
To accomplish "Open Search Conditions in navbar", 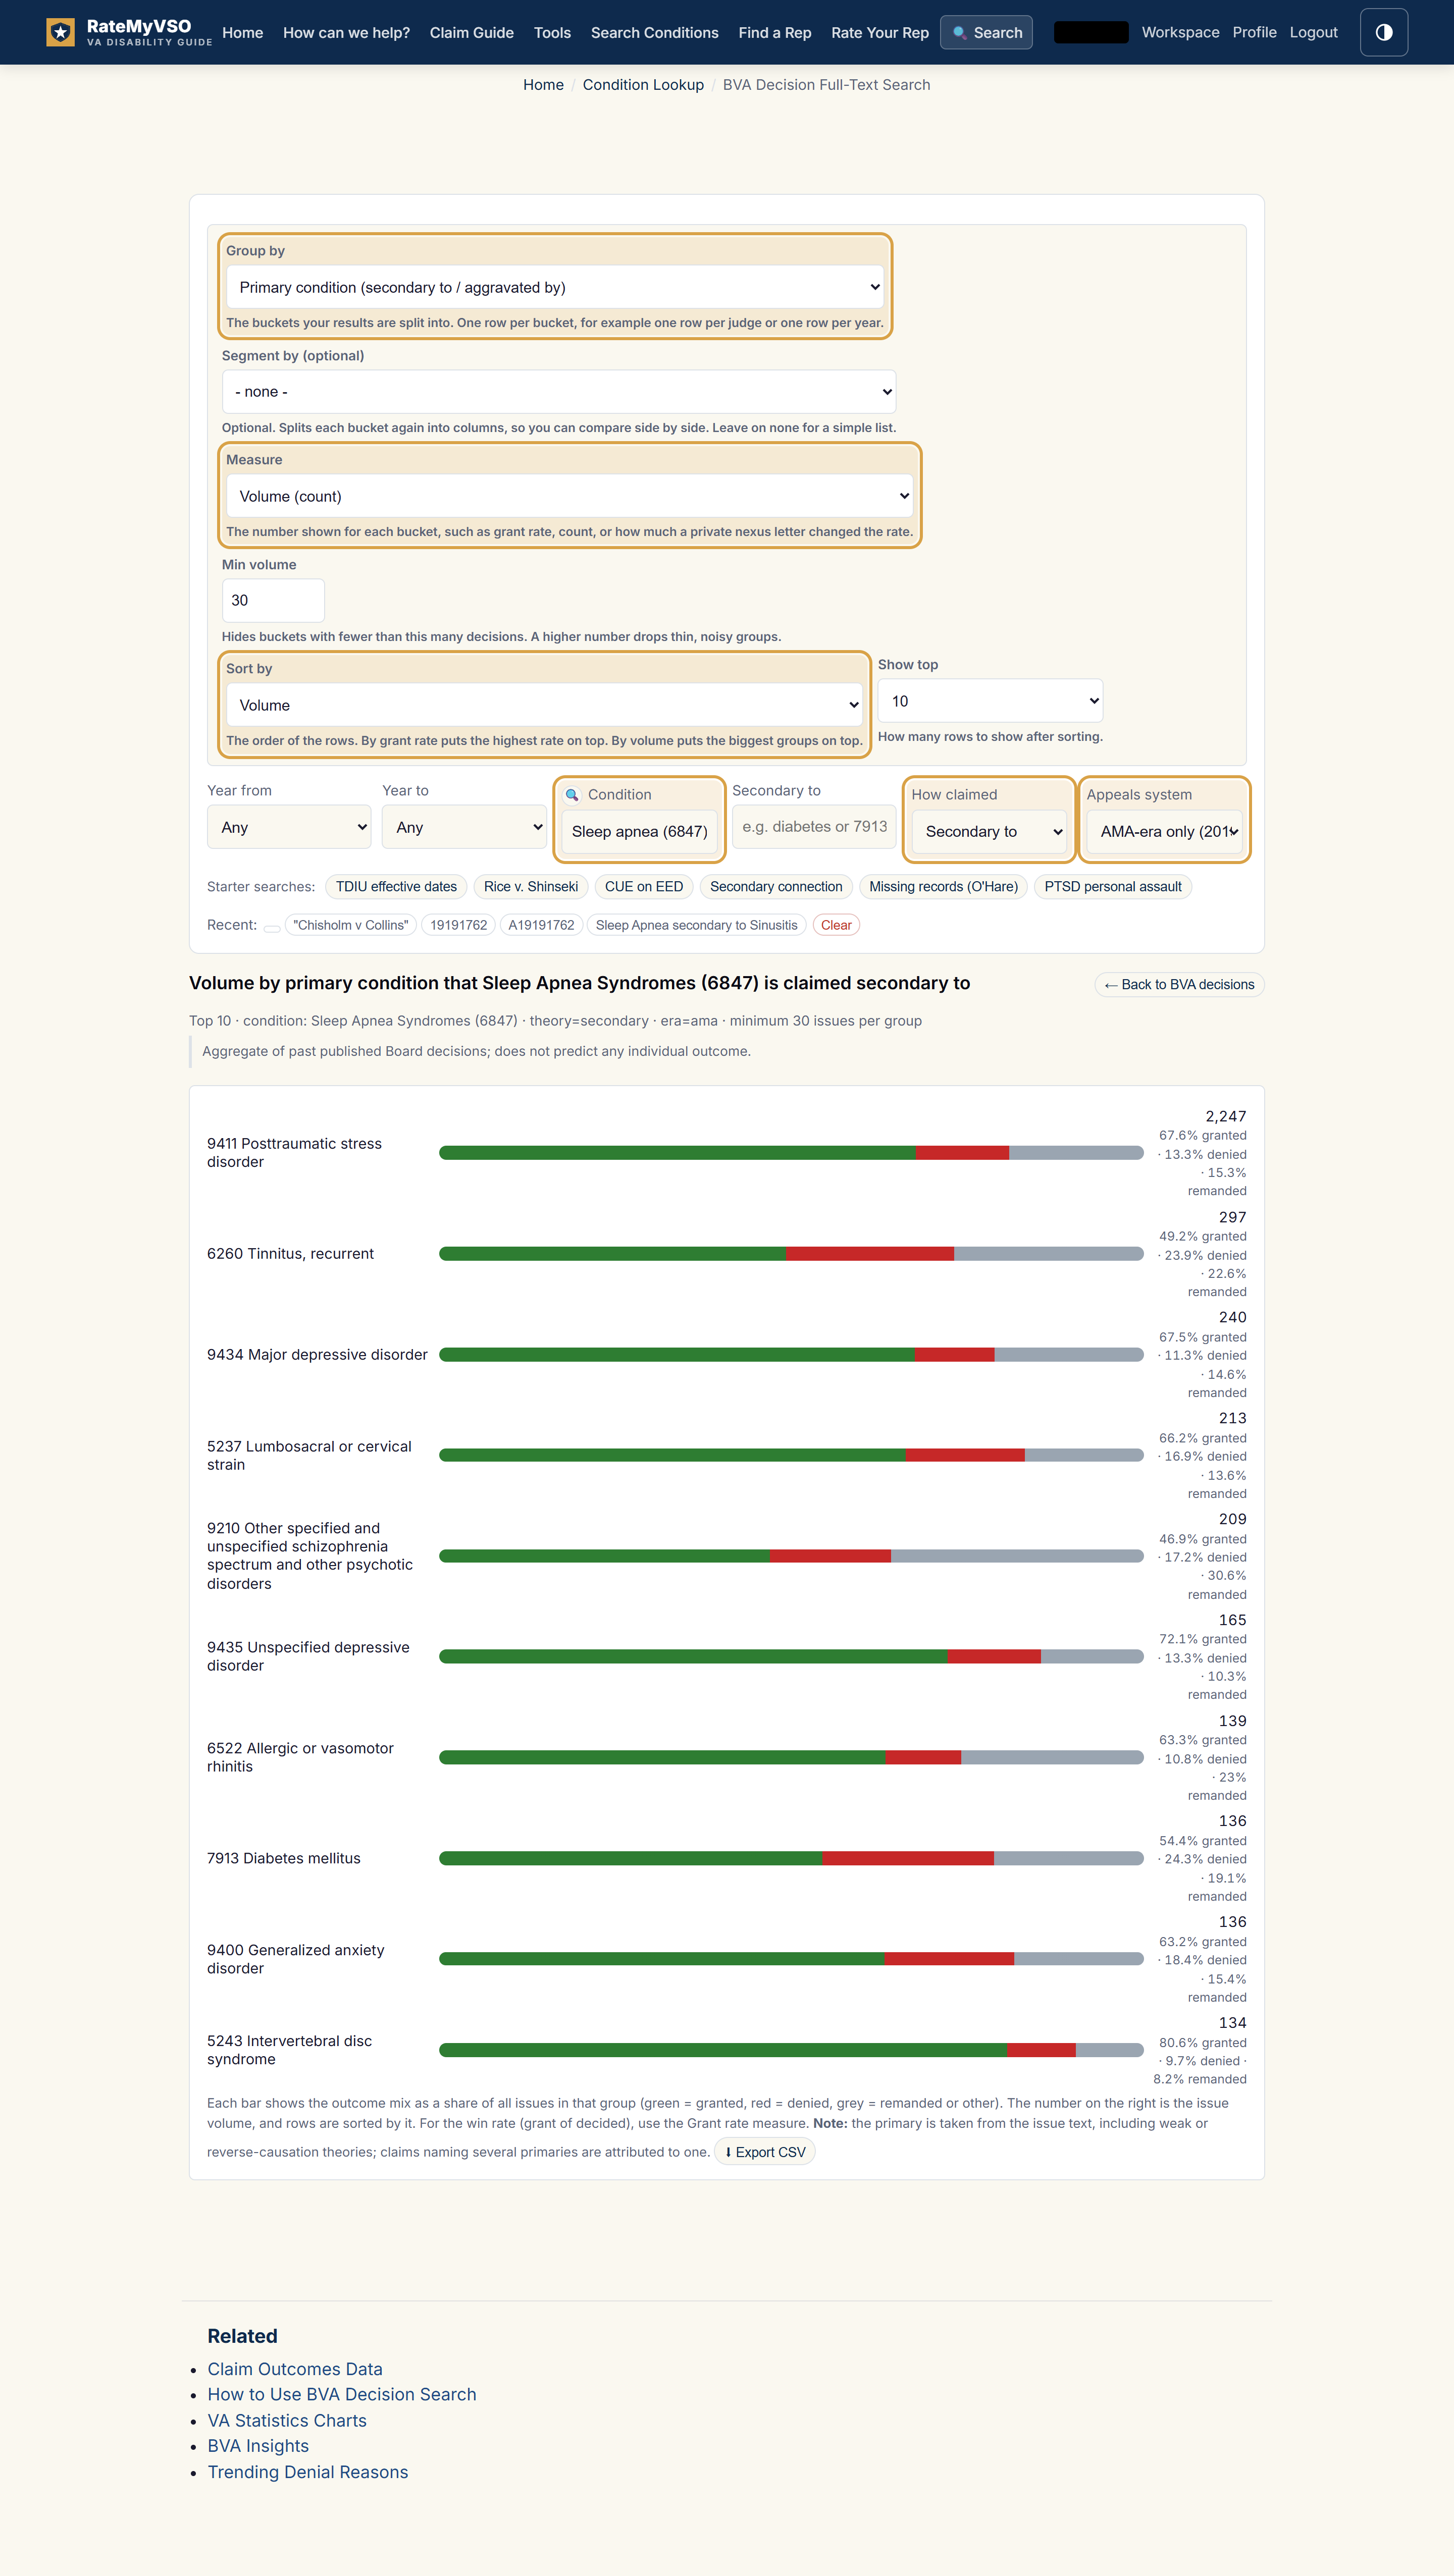I will coord(655,32).
